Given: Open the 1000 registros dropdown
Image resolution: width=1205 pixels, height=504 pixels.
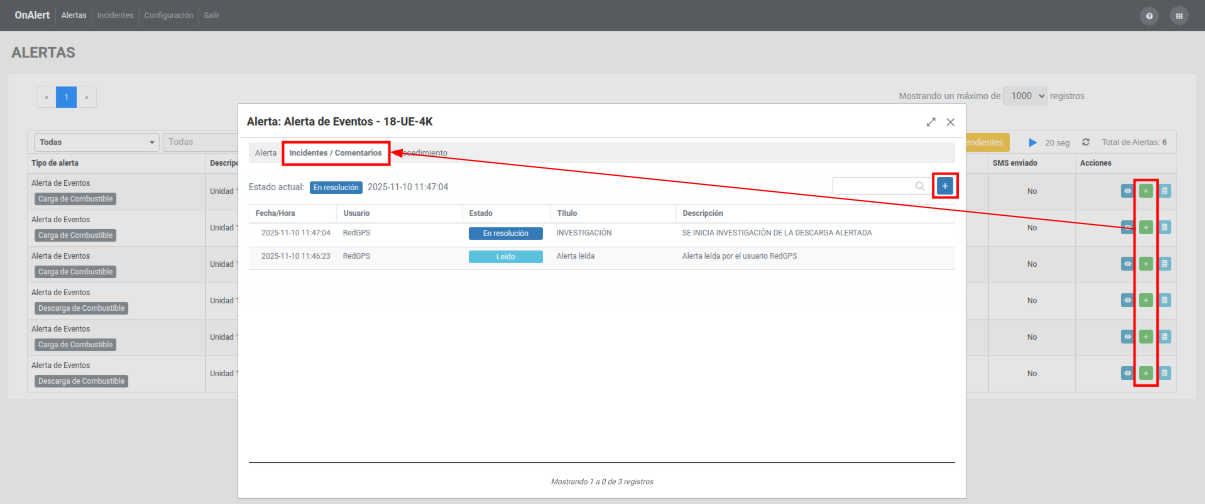Looking at the screenshot, I should (1026, 96).
